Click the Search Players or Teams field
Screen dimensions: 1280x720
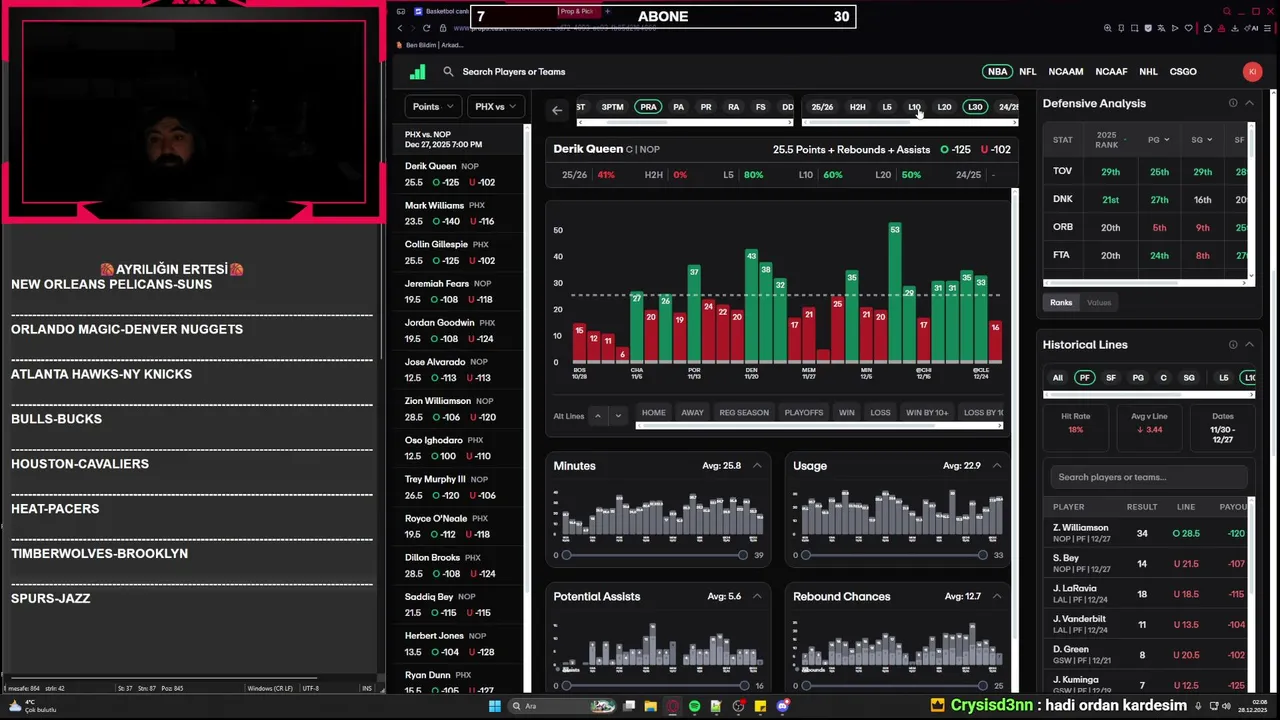point(513,72)
